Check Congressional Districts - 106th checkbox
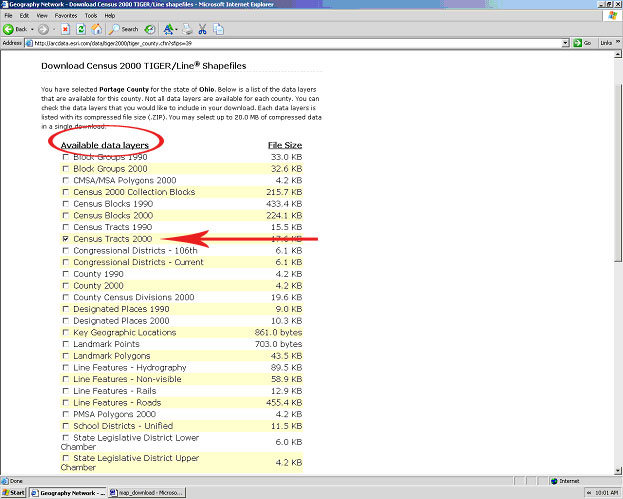Viewport: 623px width, 499px height. click(66, 251)
